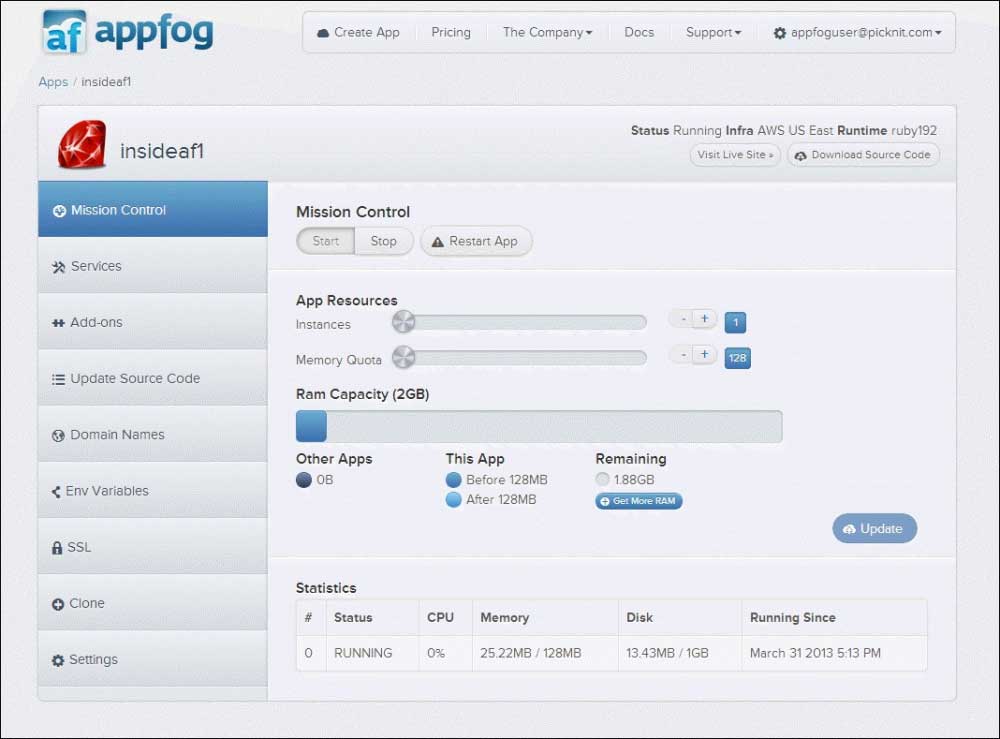Click the AppFog logo
Image resolution: width=1000 pixels, height=739 pixels.
pyautogui.click(x=128, y=31)
